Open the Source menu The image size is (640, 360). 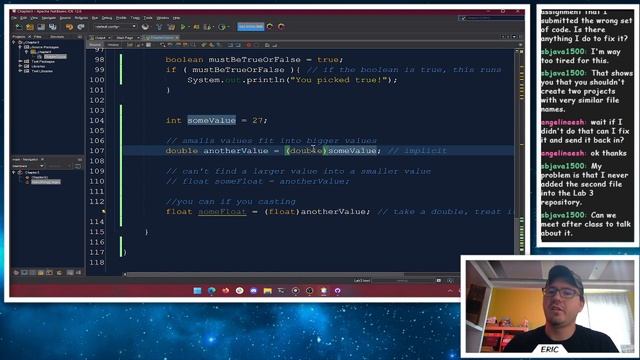pyautogui.click(x=65, y=18)
